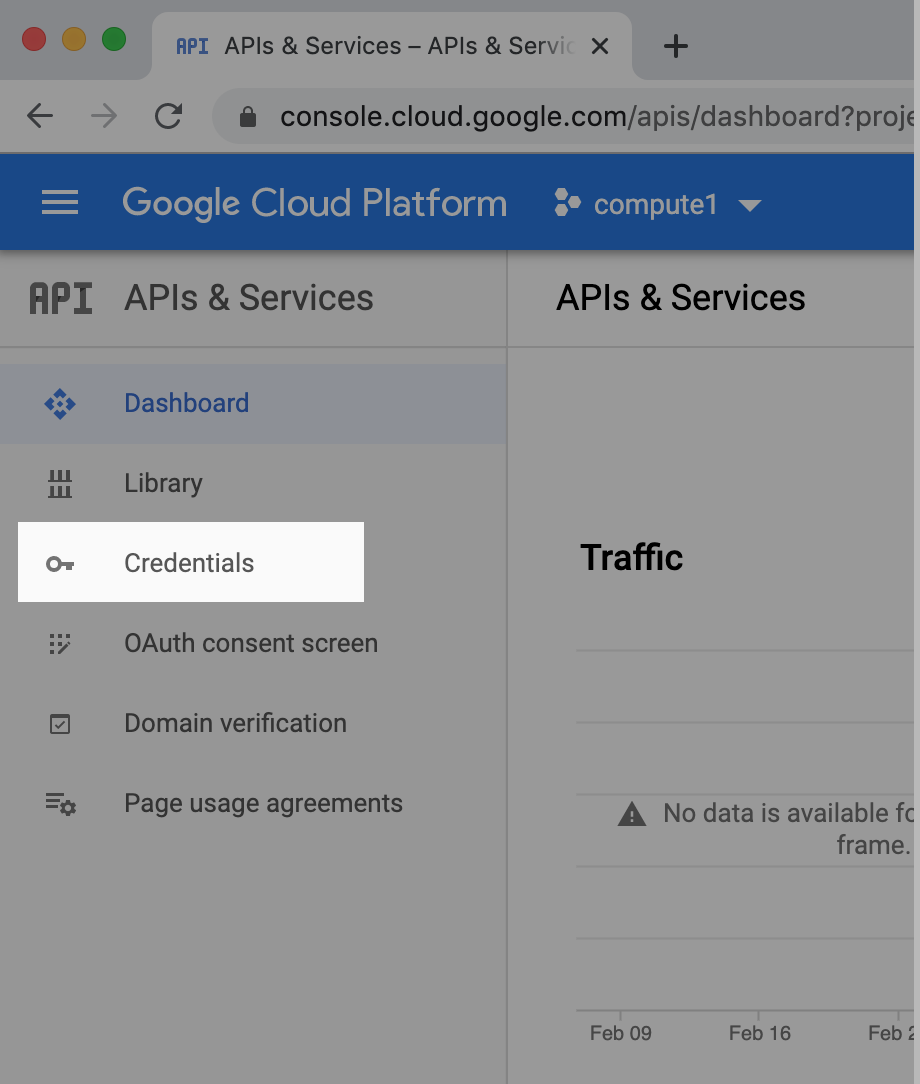Click the Dashboard icon in sidebar
The image size is (920, 1084).
coord(60,404)
